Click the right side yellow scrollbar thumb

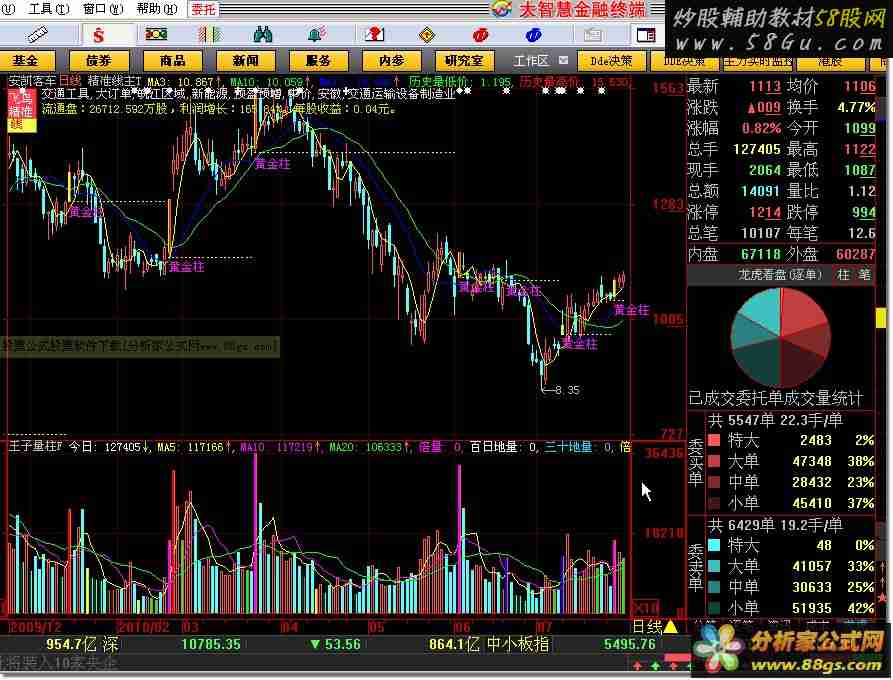tap(881, 317)
